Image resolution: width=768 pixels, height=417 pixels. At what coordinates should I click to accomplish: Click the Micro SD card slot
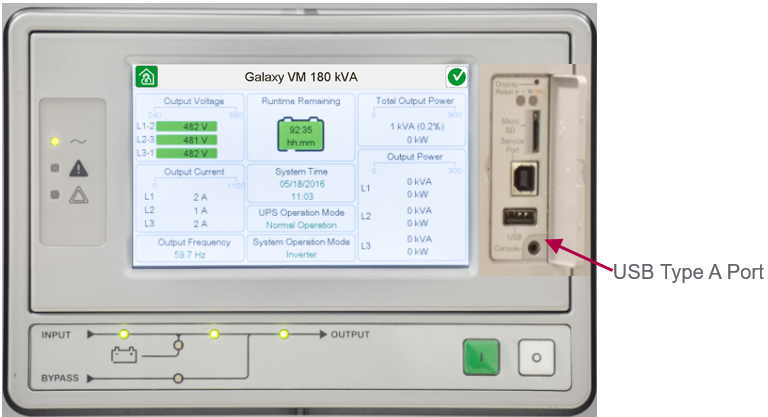pyautogui.click(x=536, y=131)
